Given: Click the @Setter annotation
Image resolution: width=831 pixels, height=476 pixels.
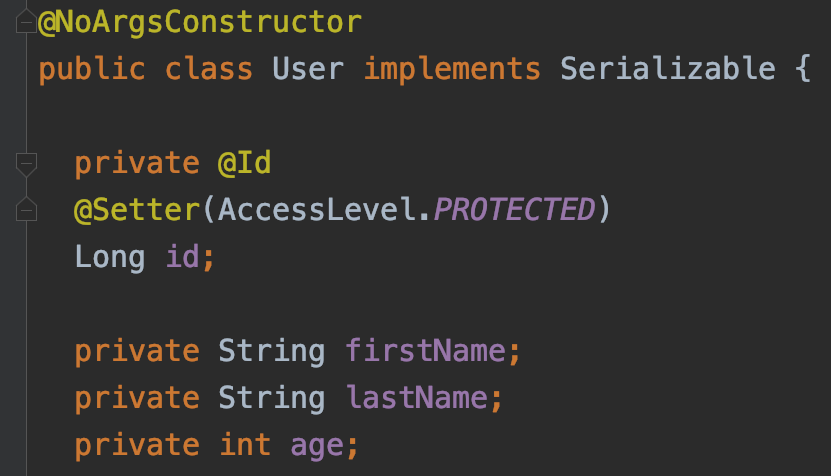Looking at the screenshot, I should coord(137,210).
